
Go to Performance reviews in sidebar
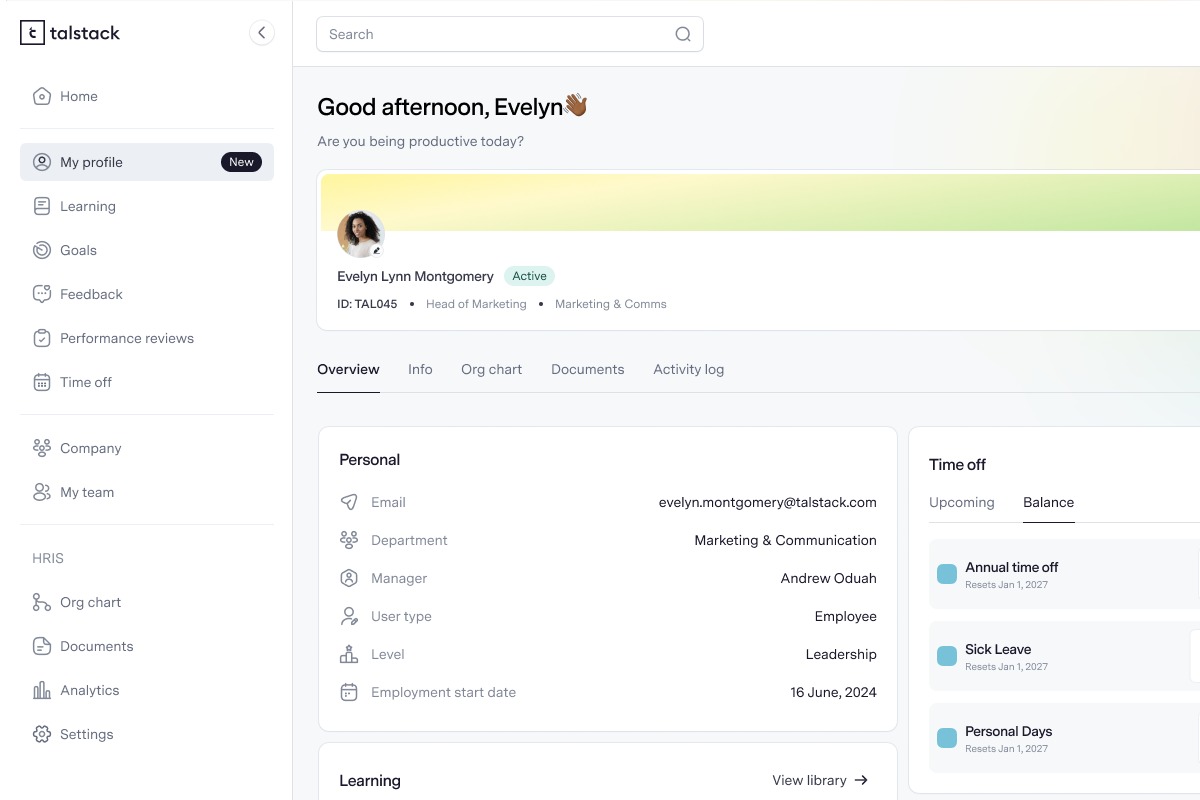[x=147, y=338]
